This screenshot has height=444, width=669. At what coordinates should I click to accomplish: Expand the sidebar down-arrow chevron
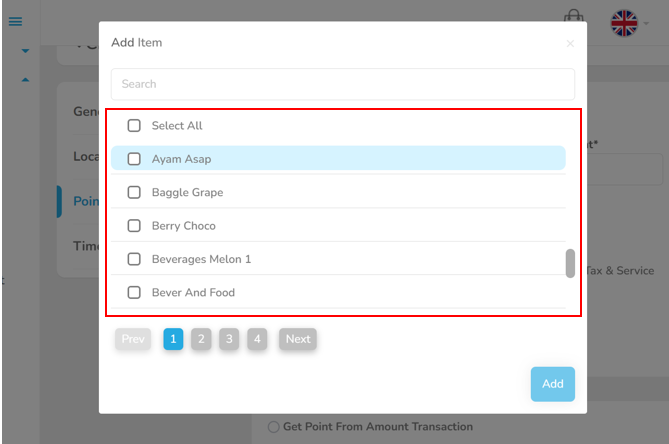click(25, 51)
